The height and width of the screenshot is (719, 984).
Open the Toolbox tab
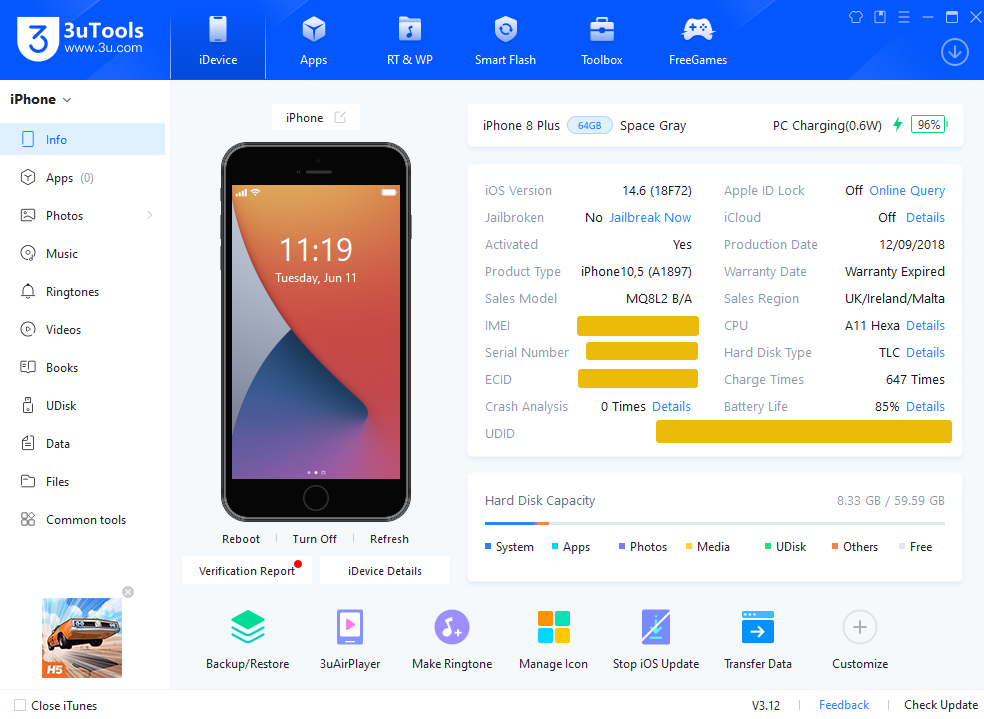pyautogui.click(x=601, y=40)
